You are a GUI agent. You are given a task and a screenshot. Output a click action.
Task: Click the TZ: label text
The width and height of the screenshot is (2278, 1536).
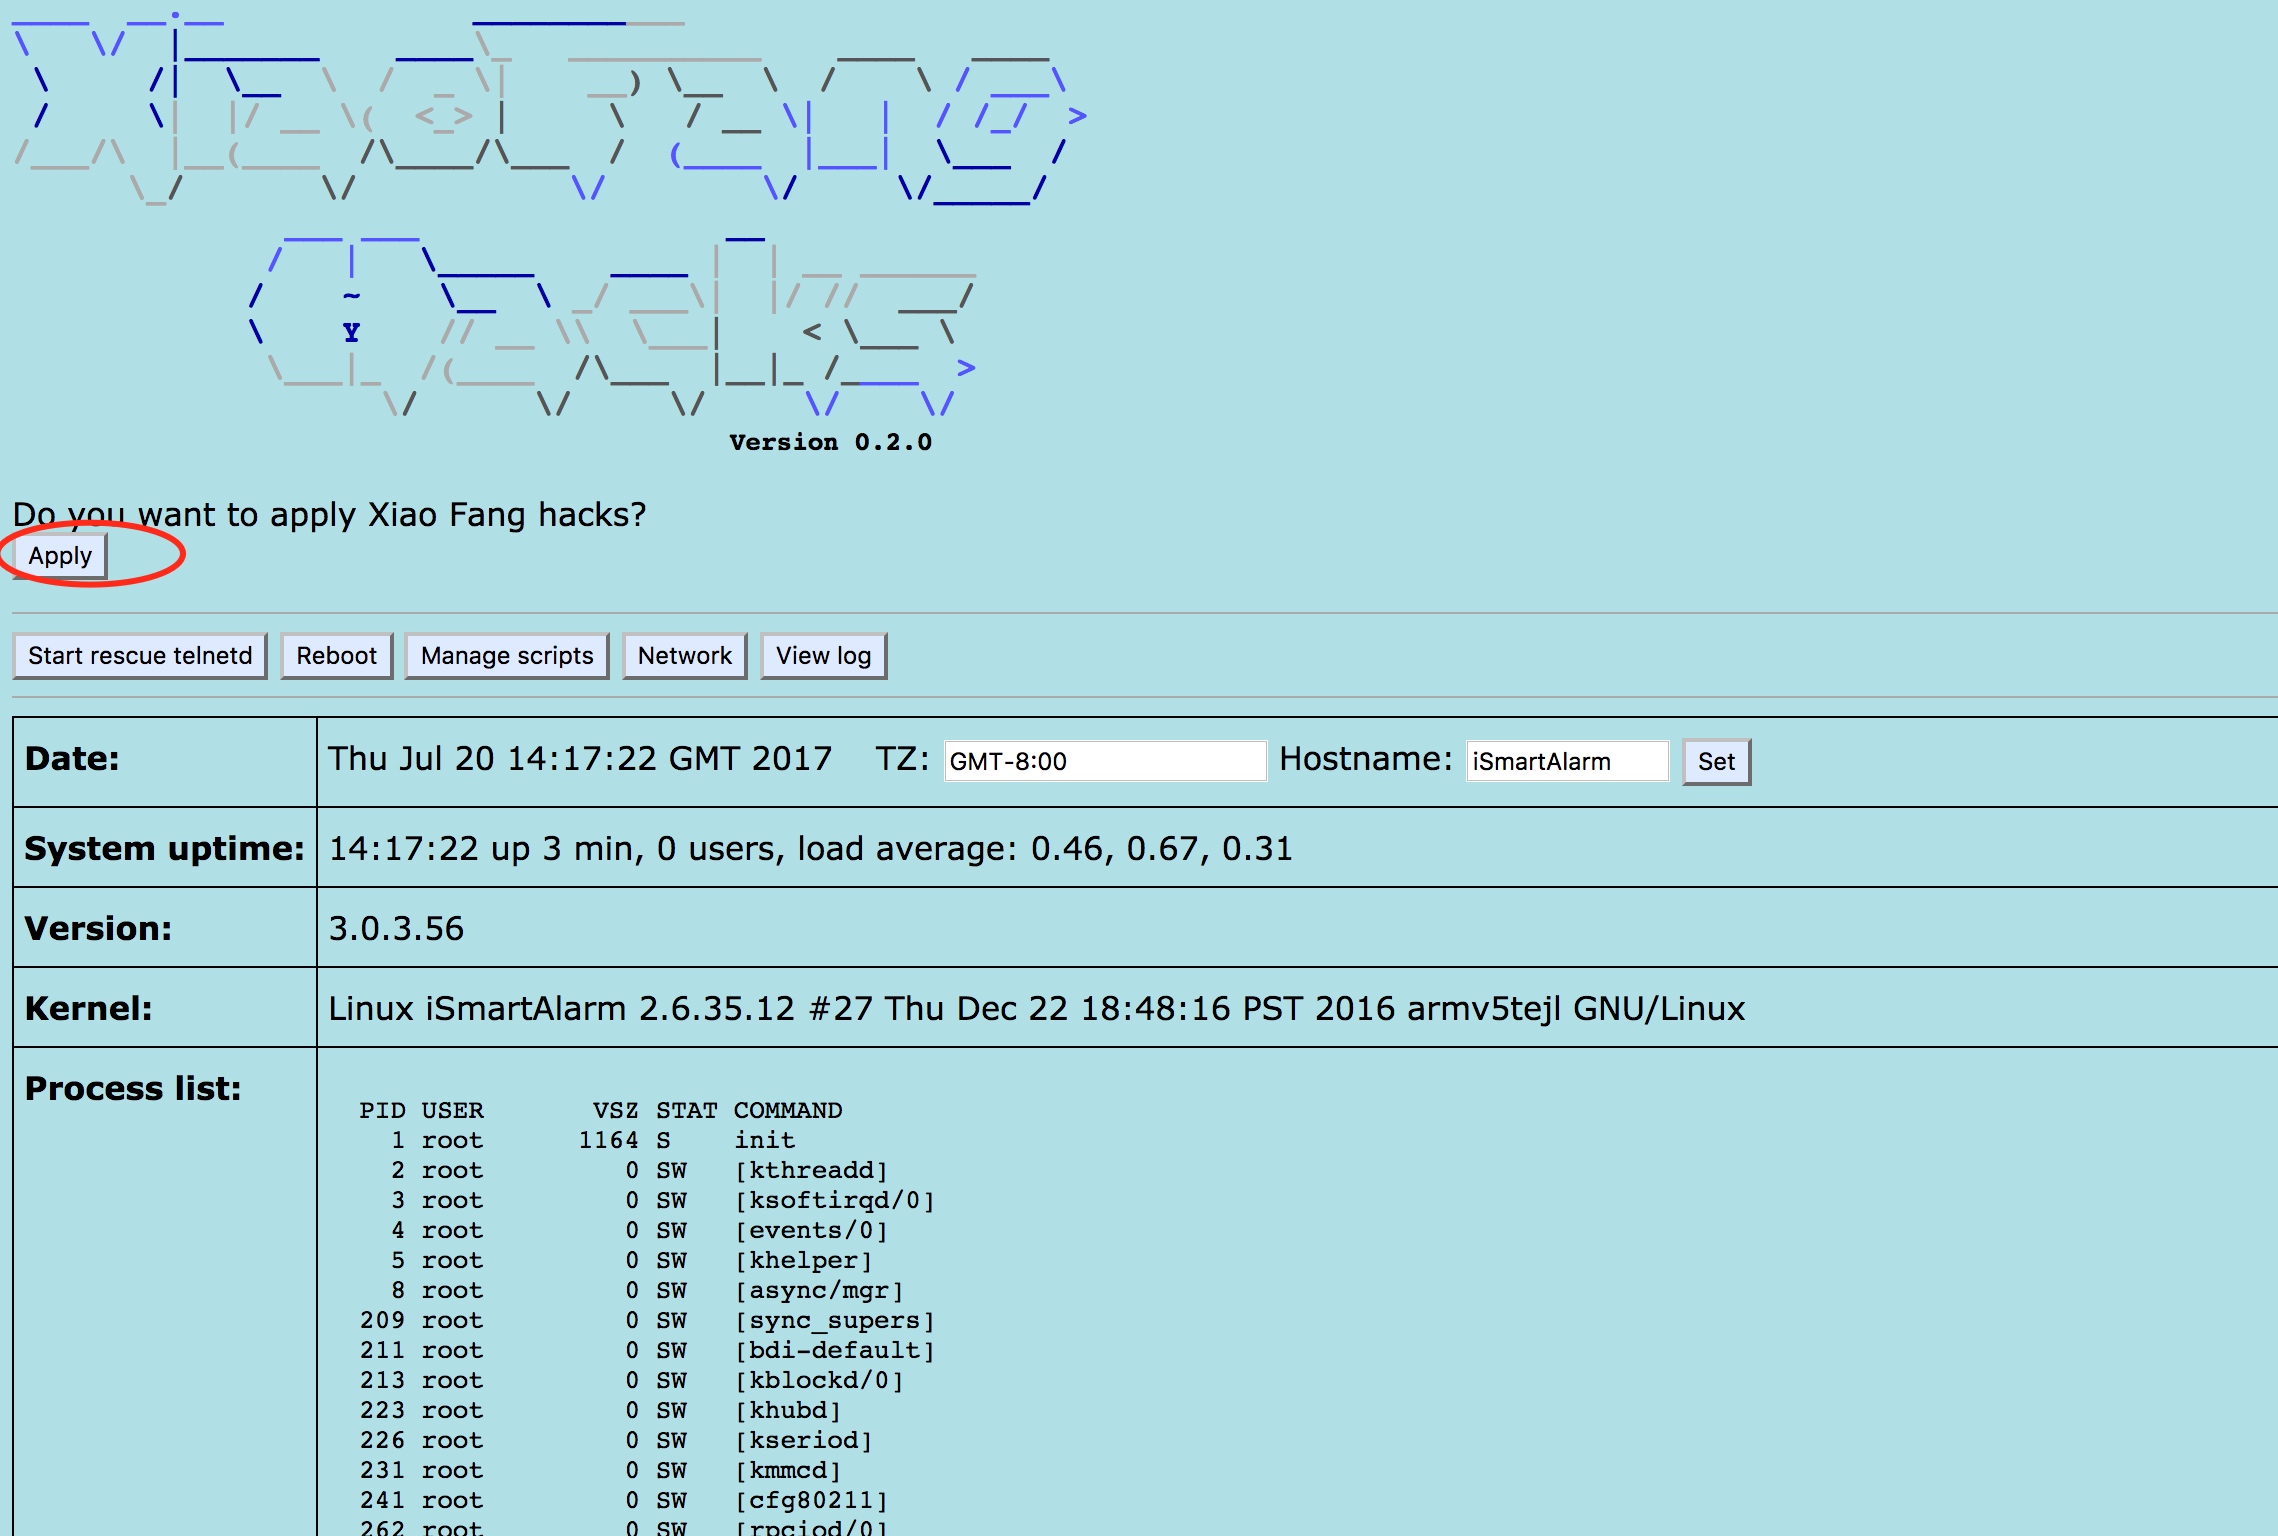pyautogui.click(x=902, y=759)
